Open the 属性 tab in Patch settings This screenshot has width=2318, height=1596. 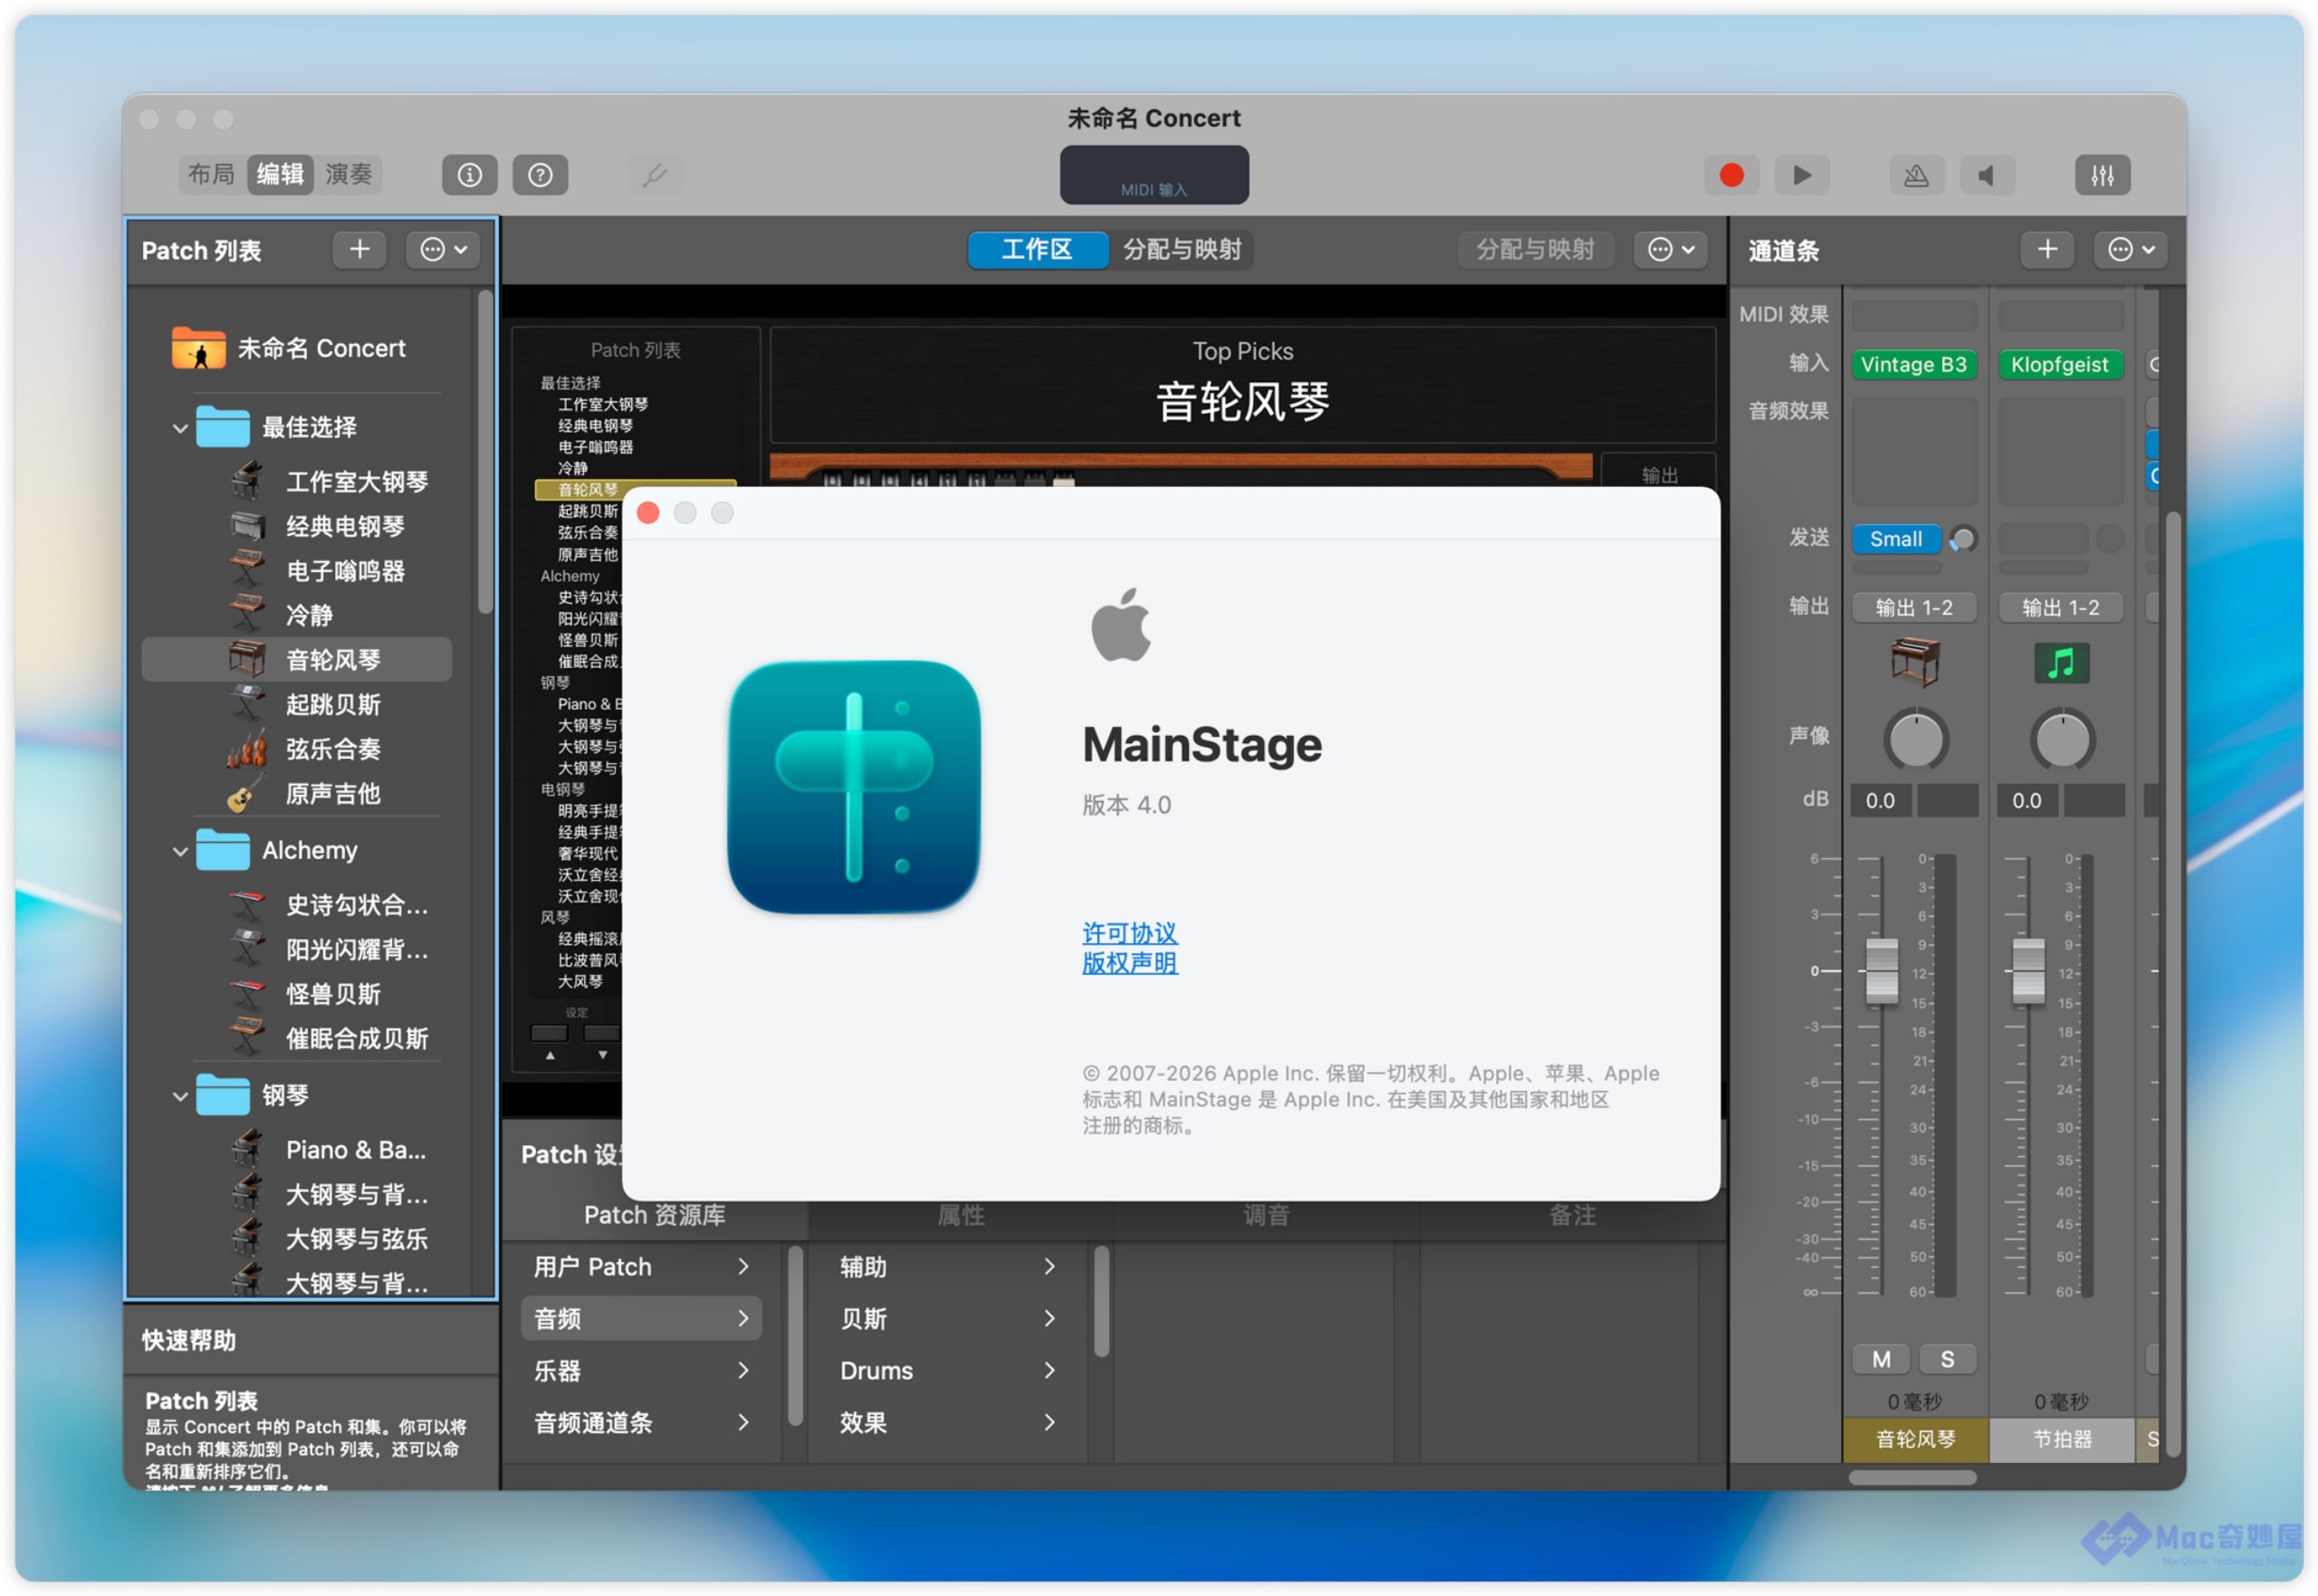(960, 1214)
